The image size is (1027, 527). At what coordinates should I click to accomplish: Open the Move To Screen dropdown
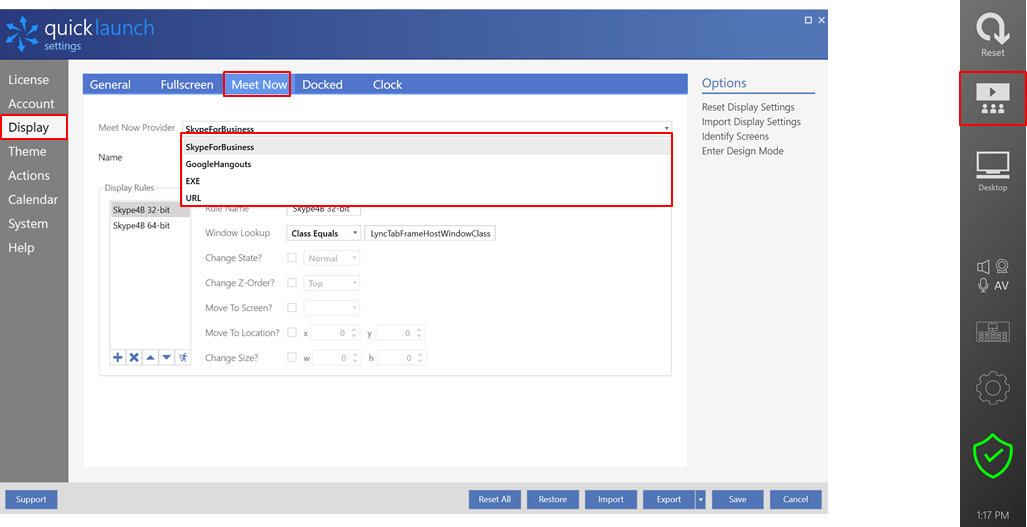[331, 308]
